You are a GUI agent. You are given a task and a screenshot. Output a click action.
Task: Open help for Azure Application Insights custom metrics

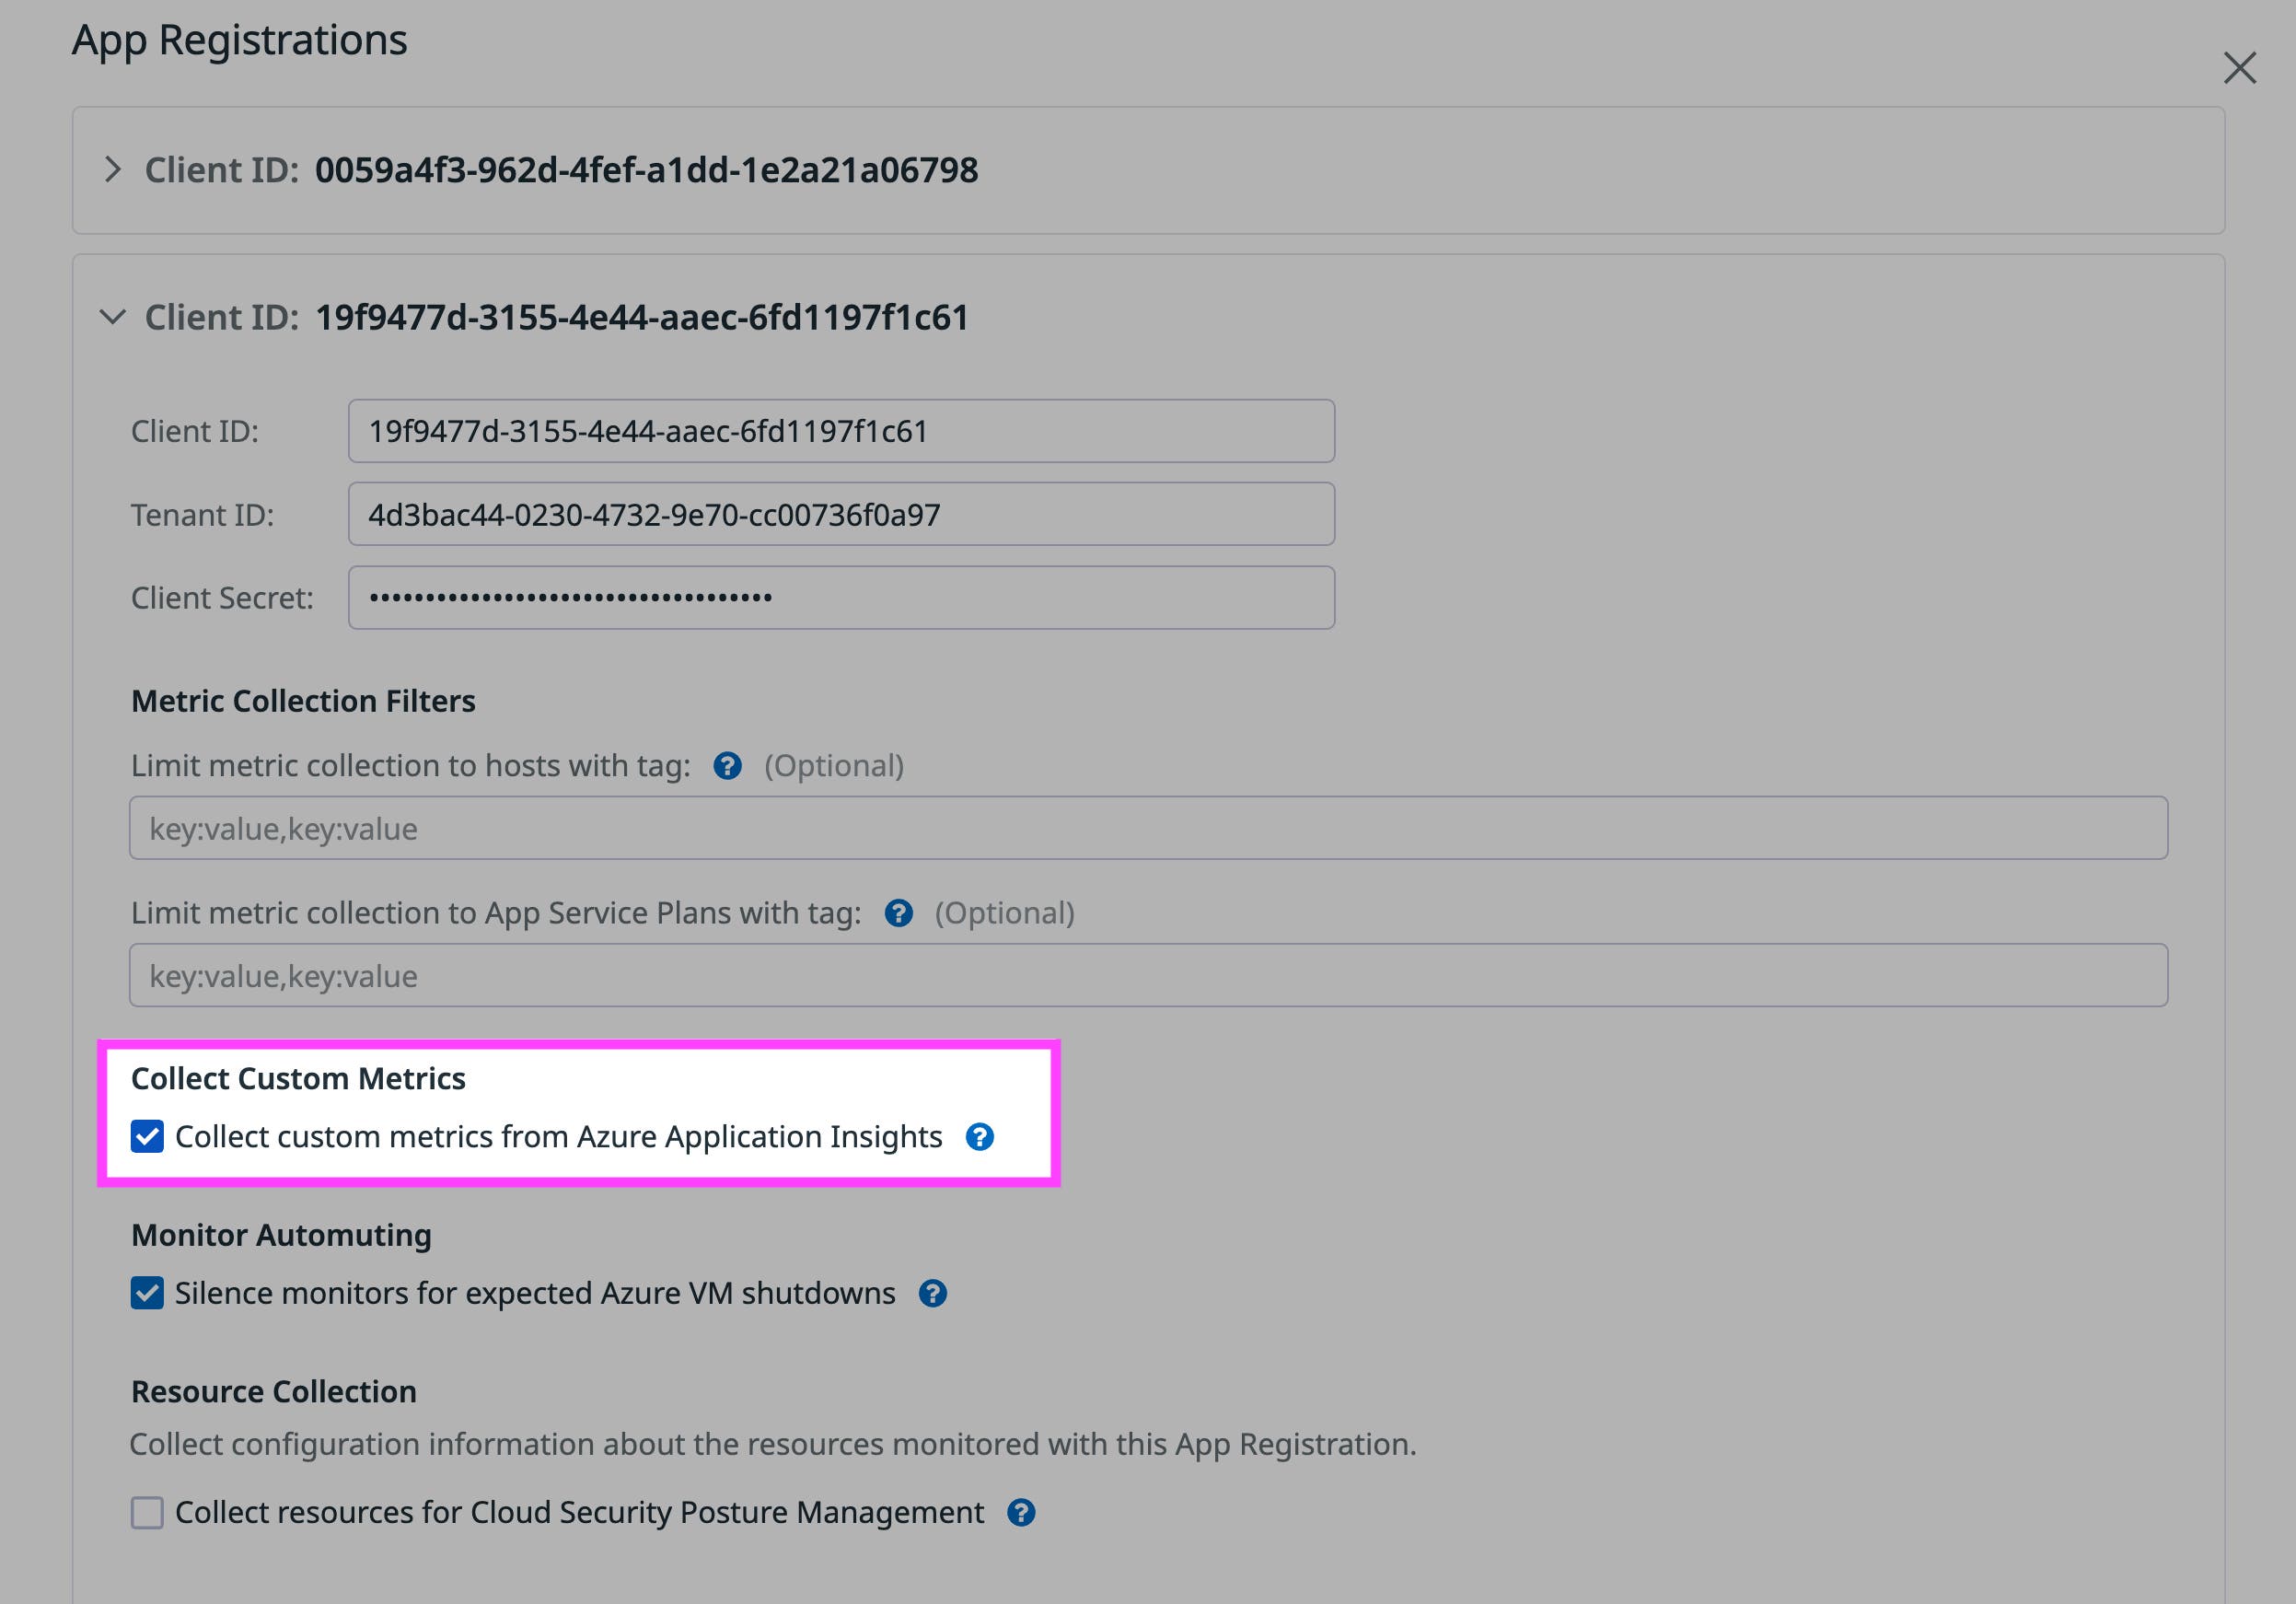[981, 1137]
